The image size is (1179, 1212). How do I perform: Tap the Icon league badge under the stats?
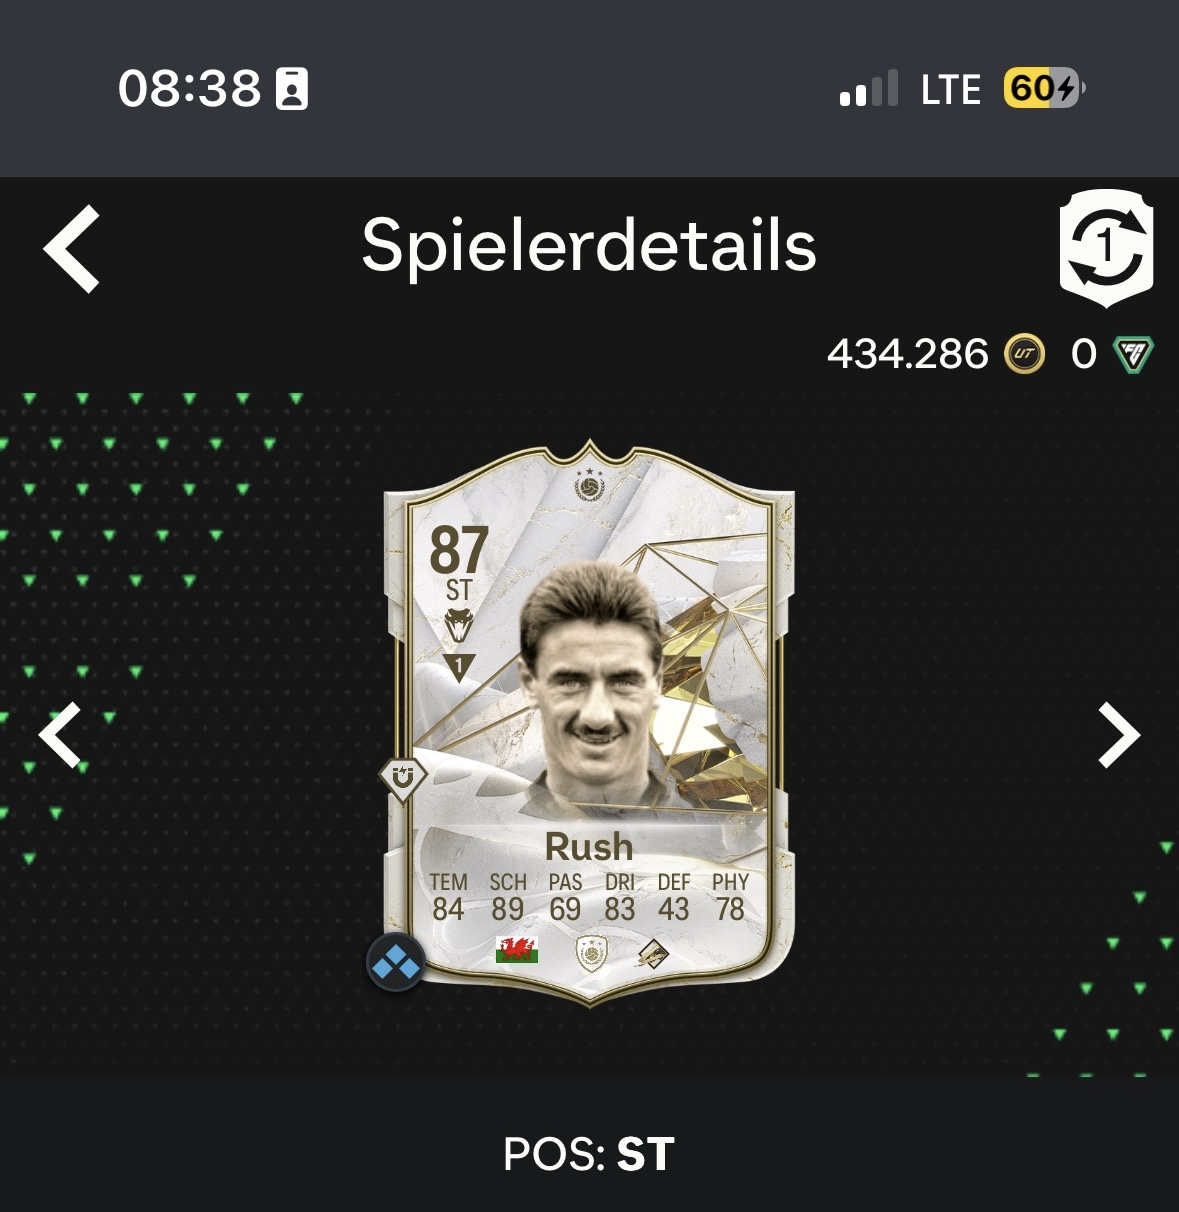point(592,952)
